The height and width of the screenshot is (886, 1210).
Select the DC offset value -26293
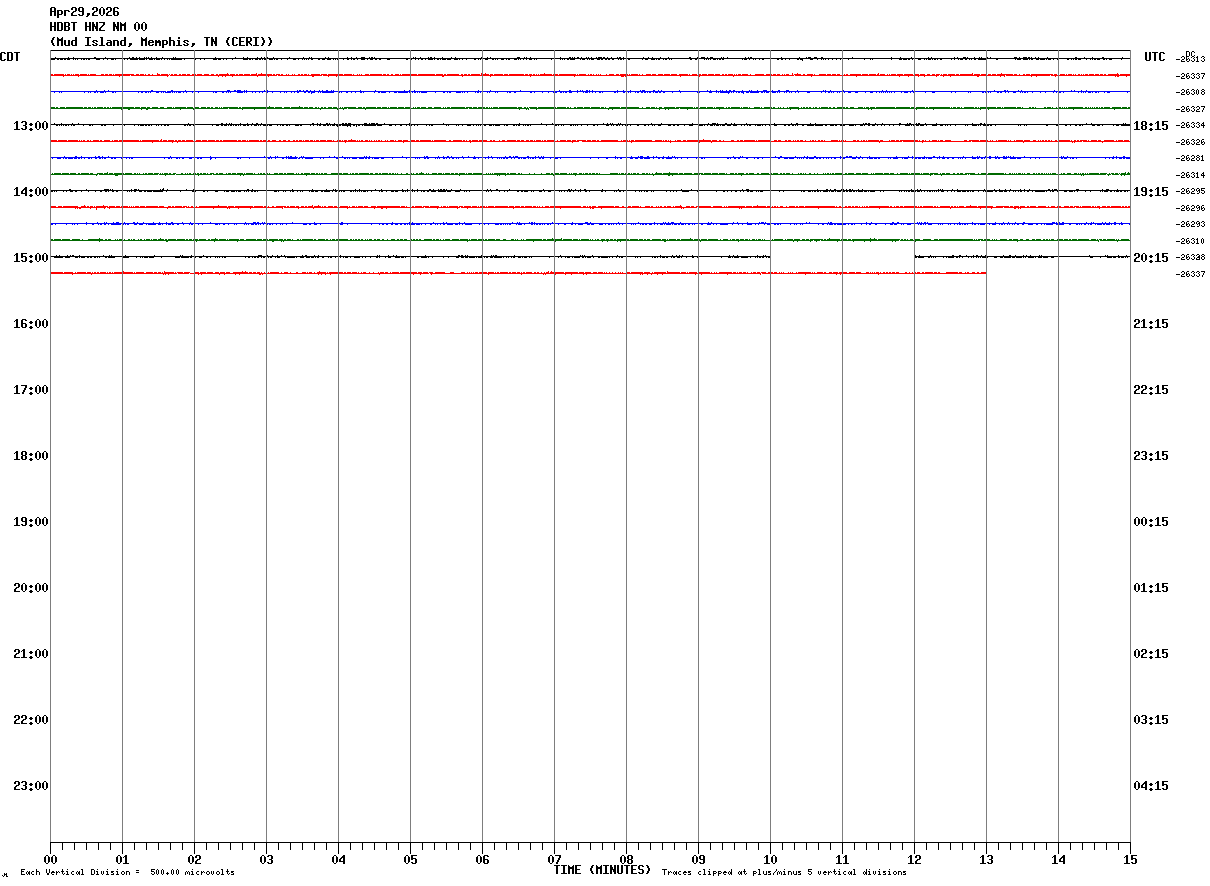(1190, 224)
